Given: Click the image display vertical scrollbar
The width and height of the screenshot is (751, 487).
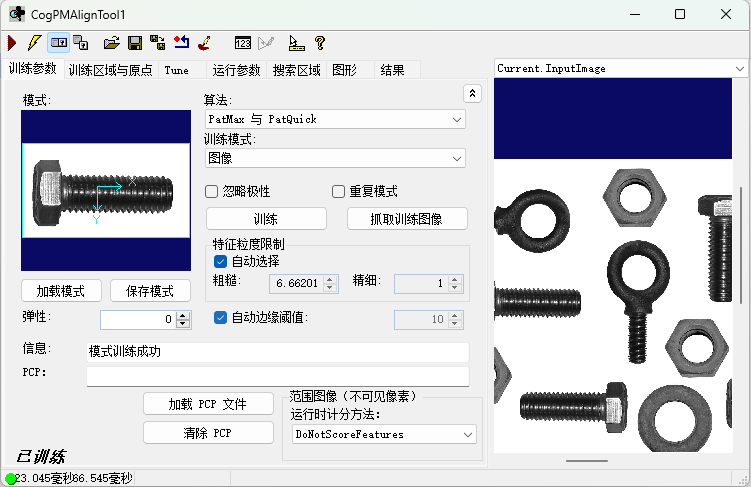Looking at the screenshot, I should pos(741,245).
